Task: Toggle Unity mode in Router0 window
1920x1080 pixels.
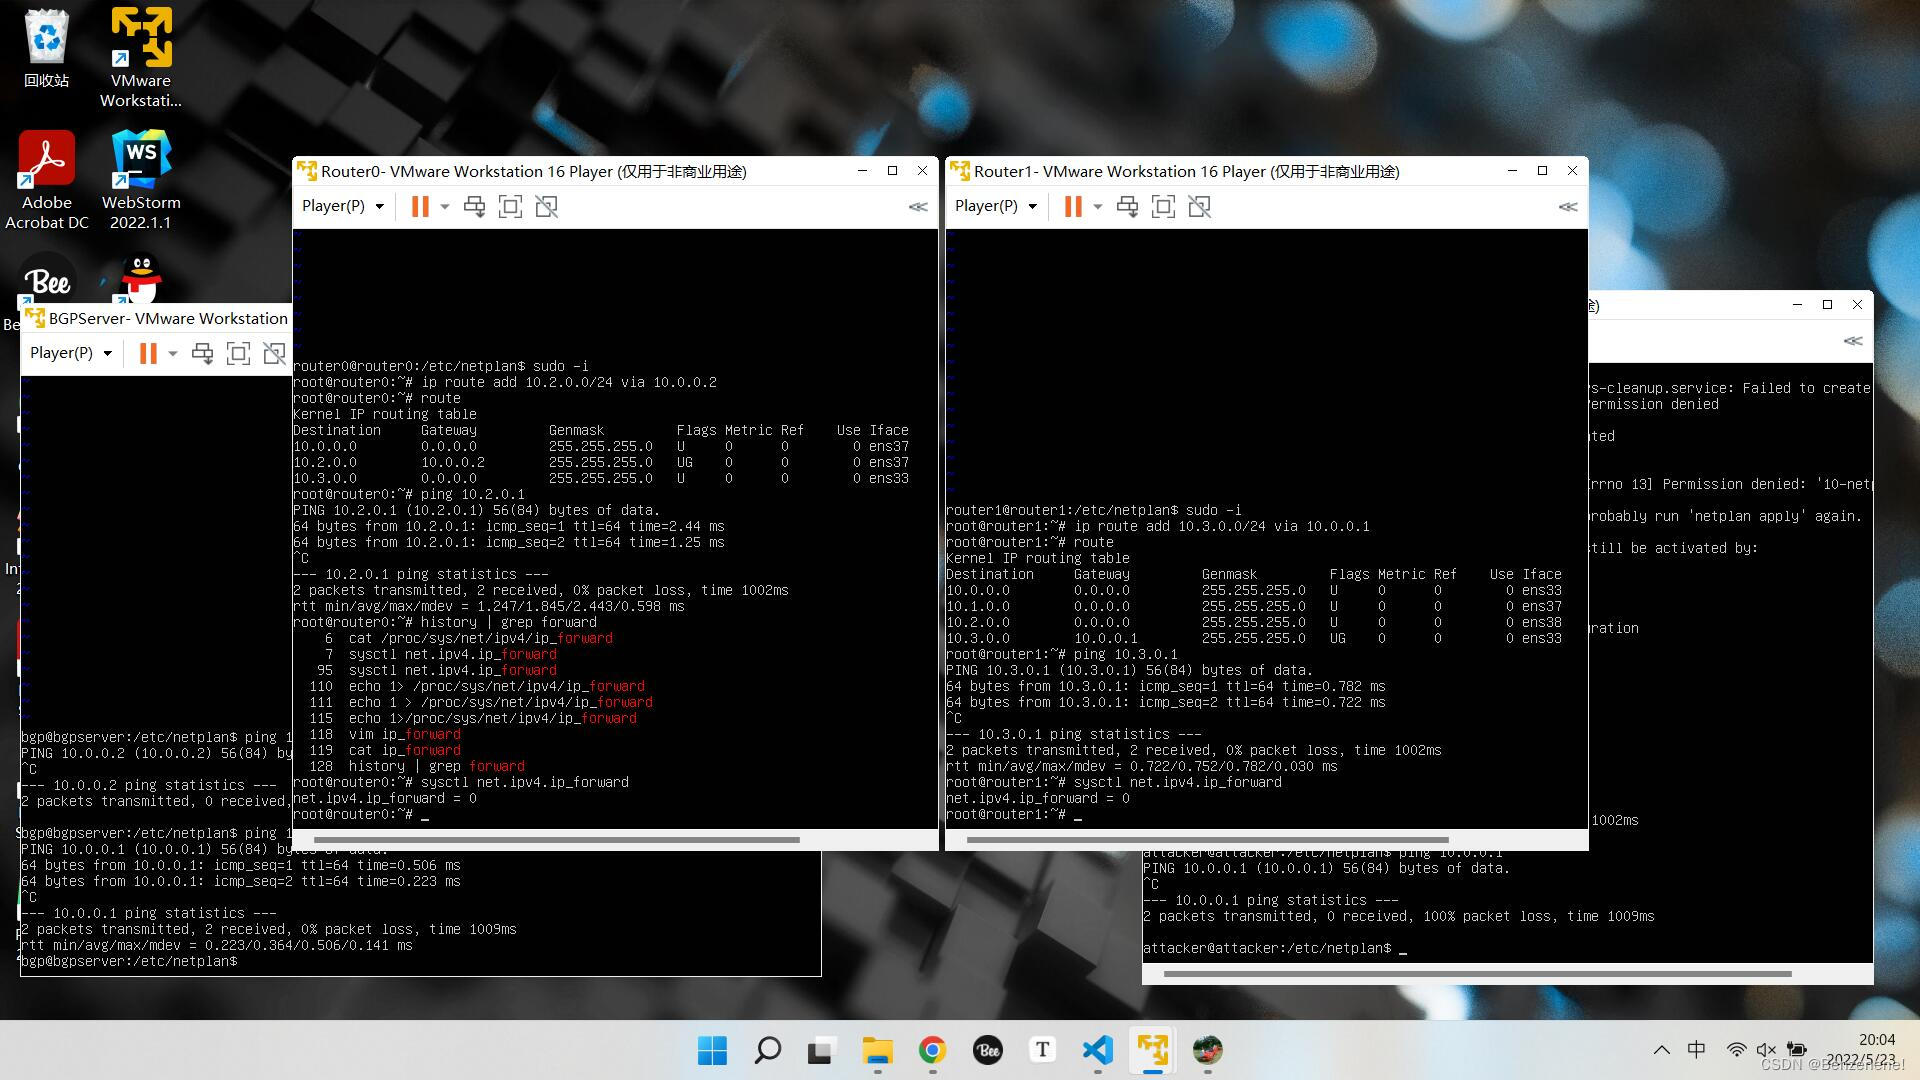Action: click(546, 206)
